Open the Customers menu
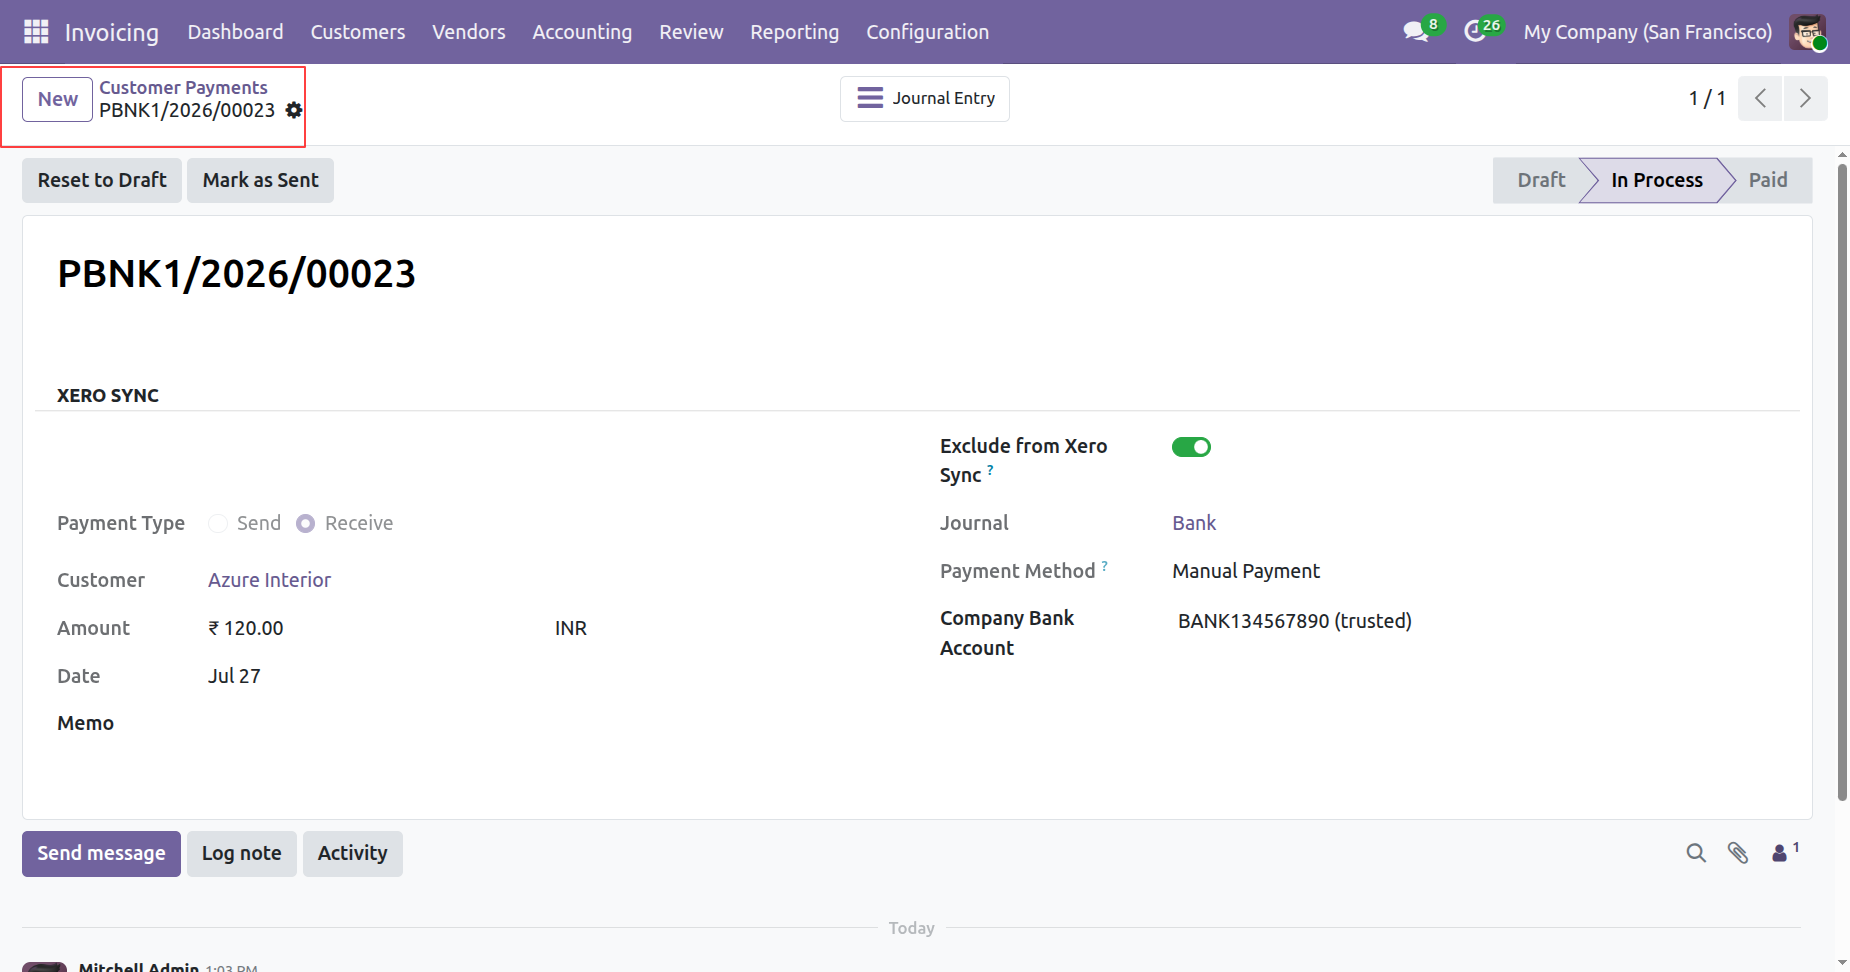Viewport: 1850px width, 972px height. point(358,32)
